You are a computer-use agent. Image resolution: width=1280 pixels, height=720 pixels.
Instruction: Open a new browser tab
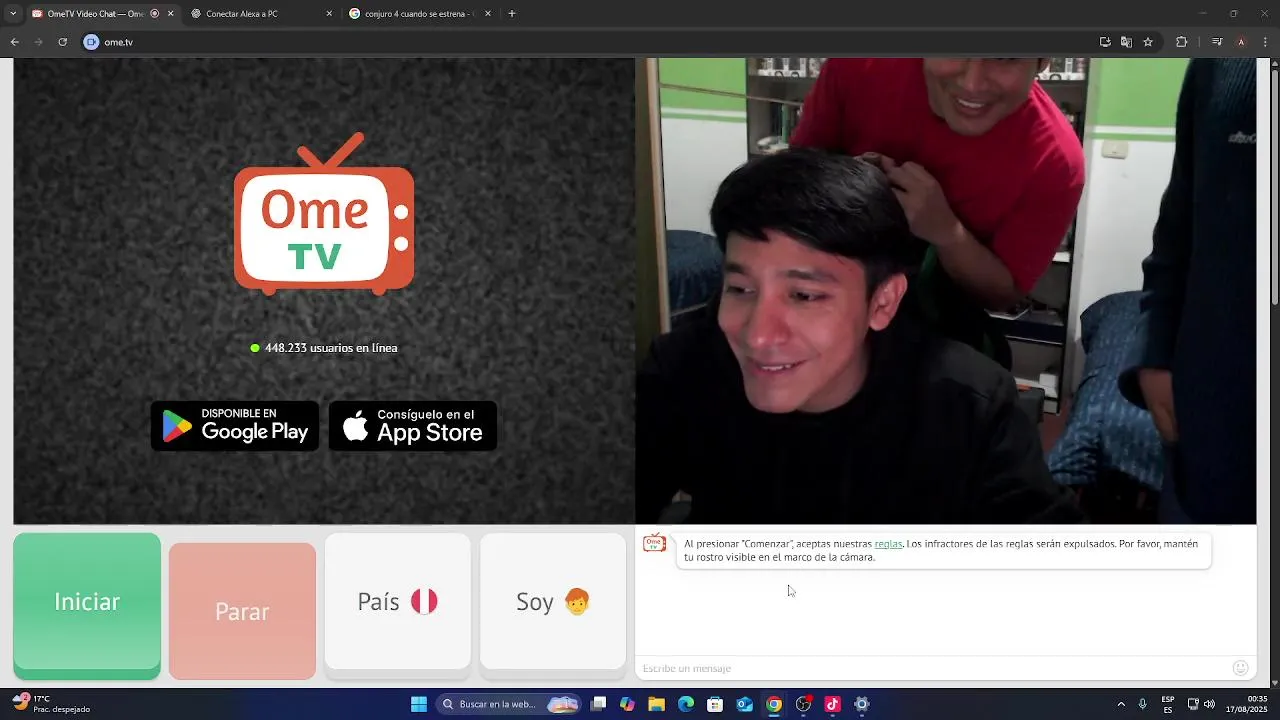(512, 14)
